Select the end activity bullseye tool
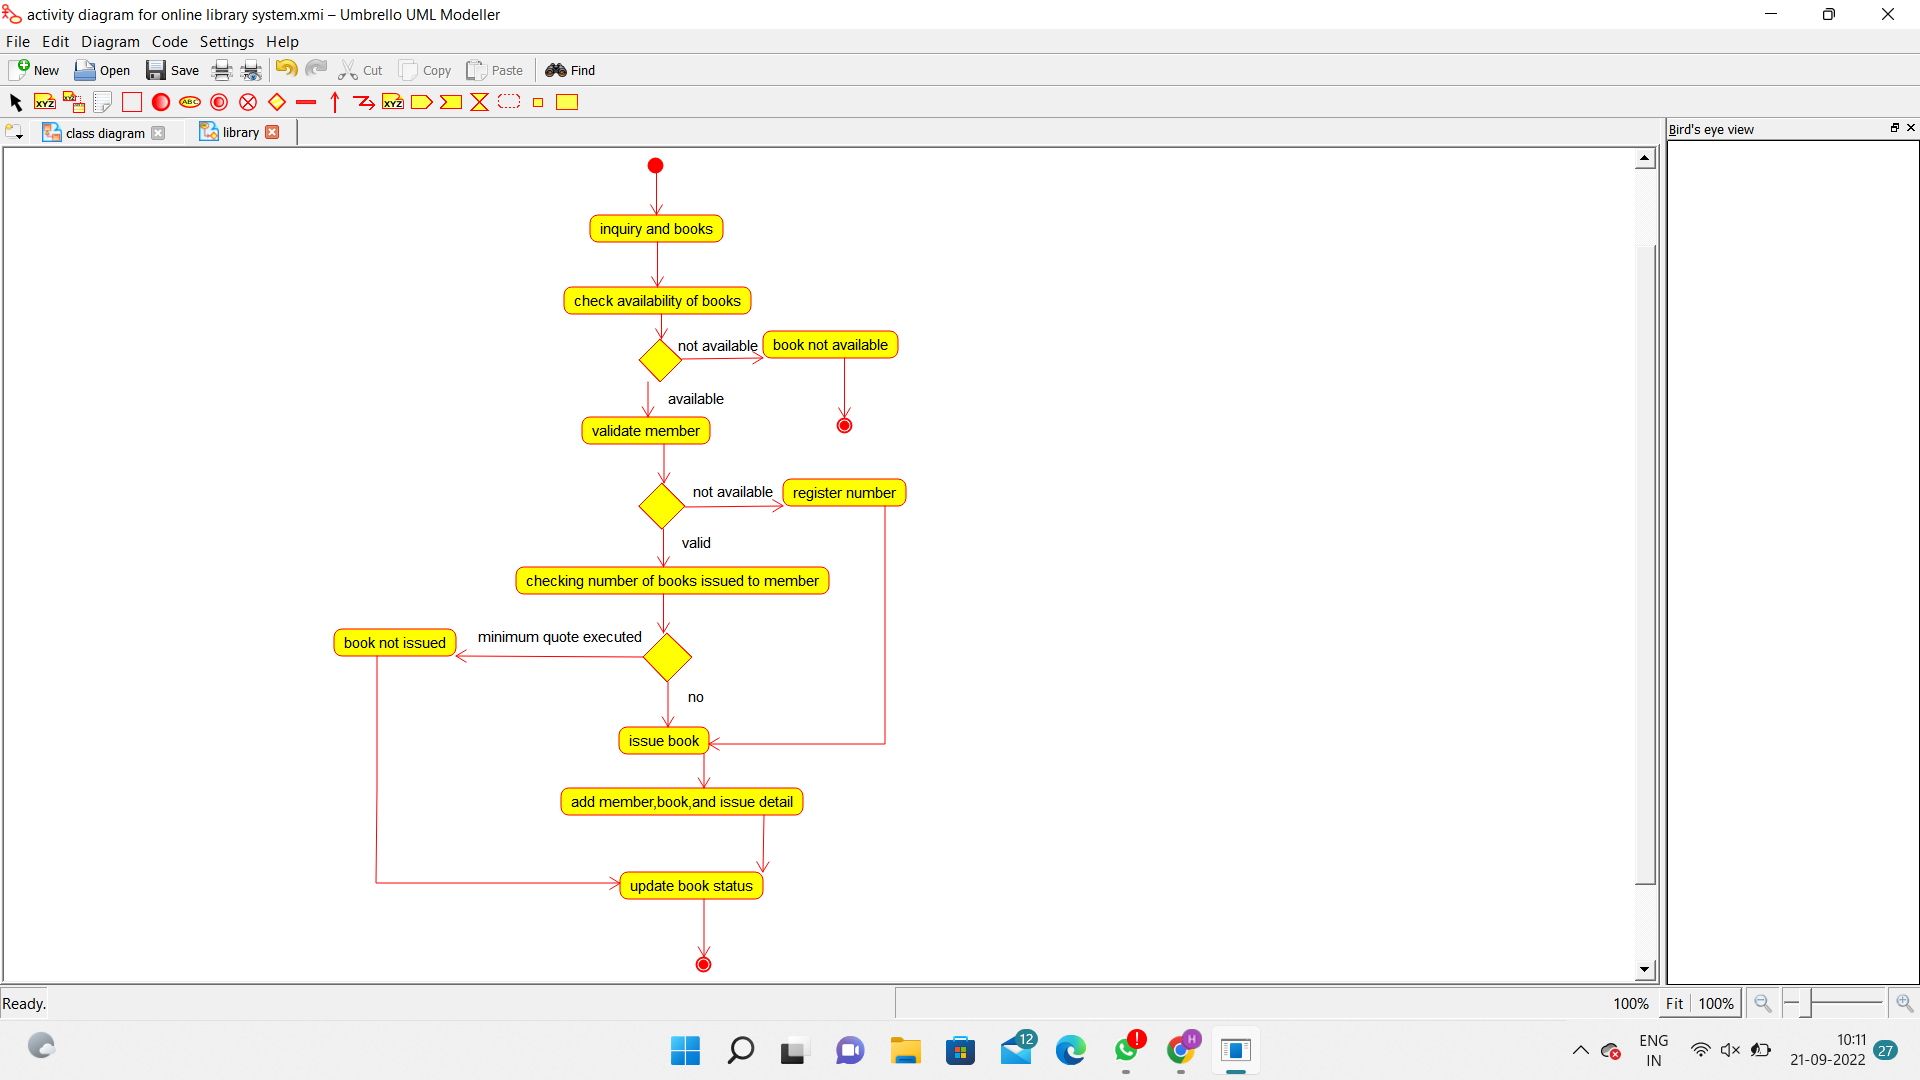 [x=219, y=102]
